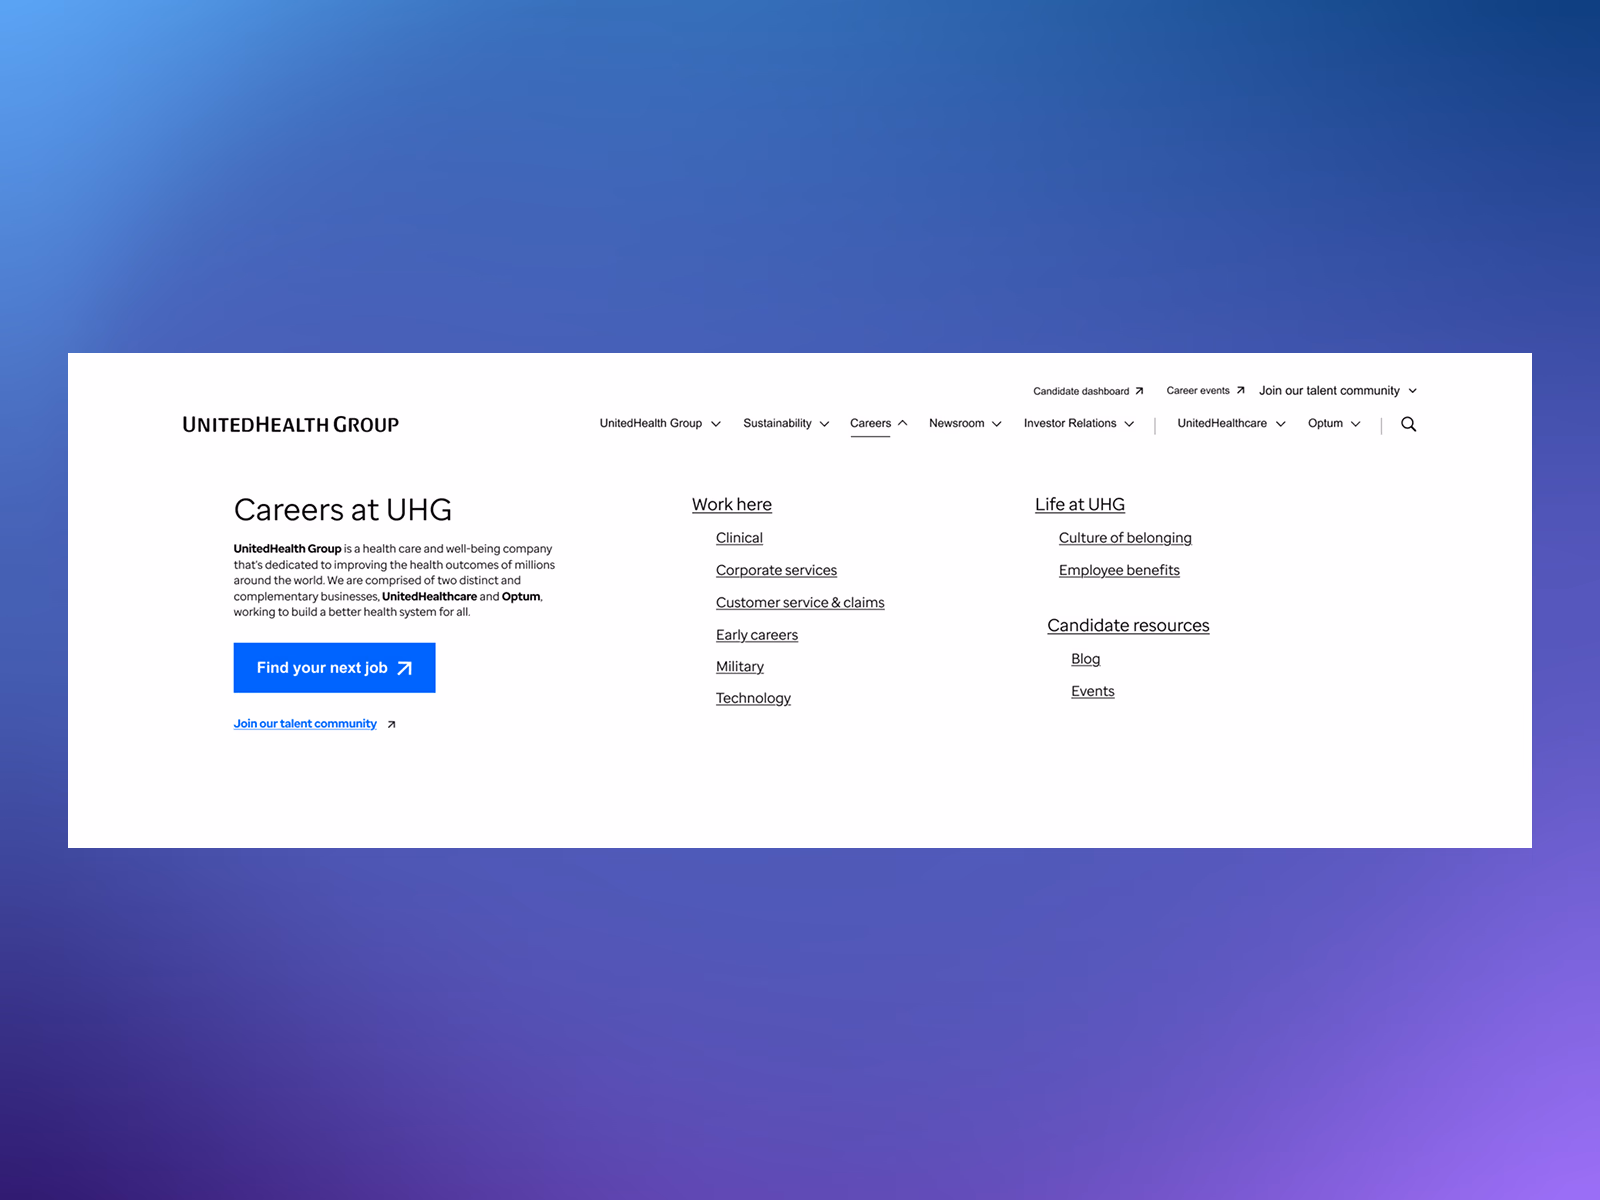The width and height of the screenshot is (1600, 1200).
Task: Go to the Early careers link
Action: click(x=757, y=635)
